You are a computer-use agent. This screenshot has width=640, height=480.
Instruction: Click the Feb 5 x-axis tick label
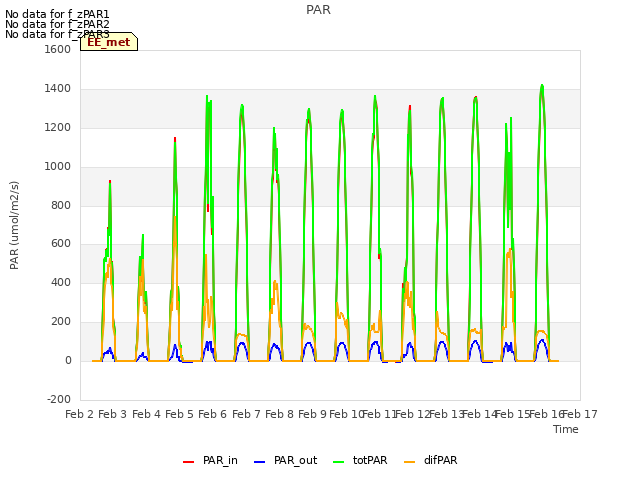click(x=179, y=414)
